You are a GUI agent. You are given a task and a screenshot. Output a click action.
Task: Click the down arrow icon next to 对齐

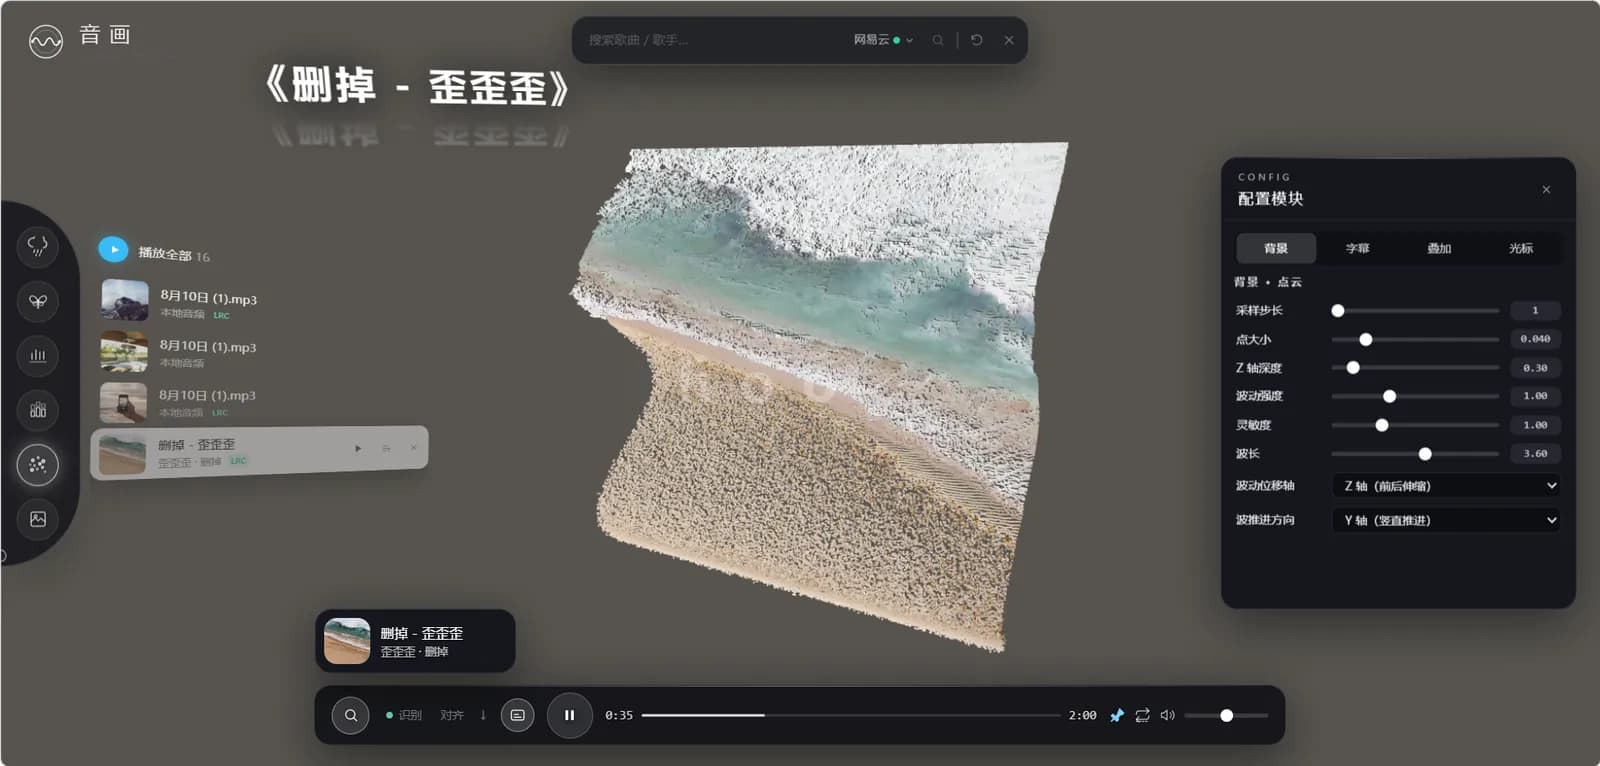(483, 715)
